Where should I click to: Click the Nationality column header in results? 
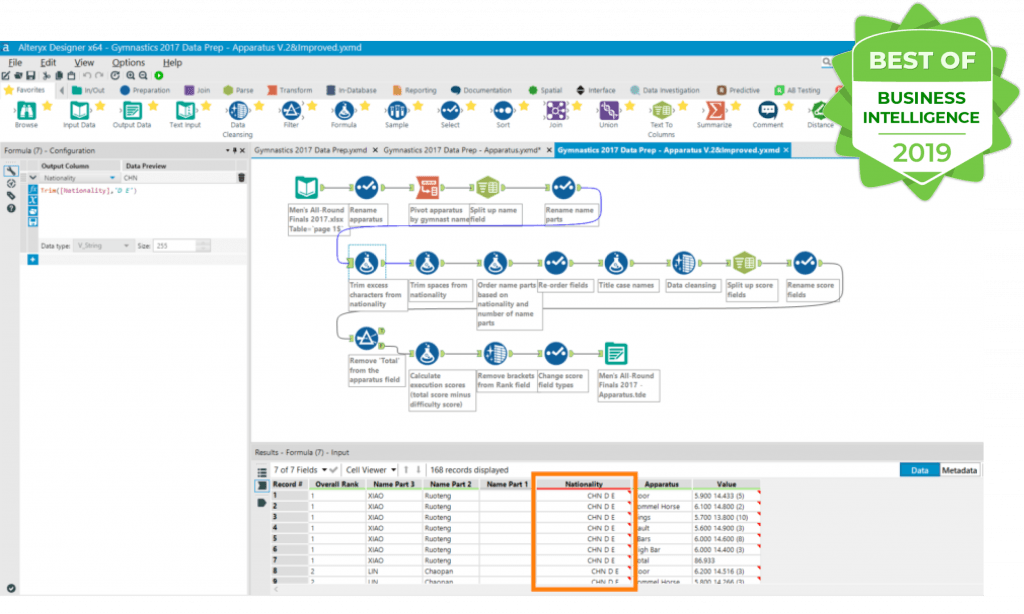coord(584,484)
